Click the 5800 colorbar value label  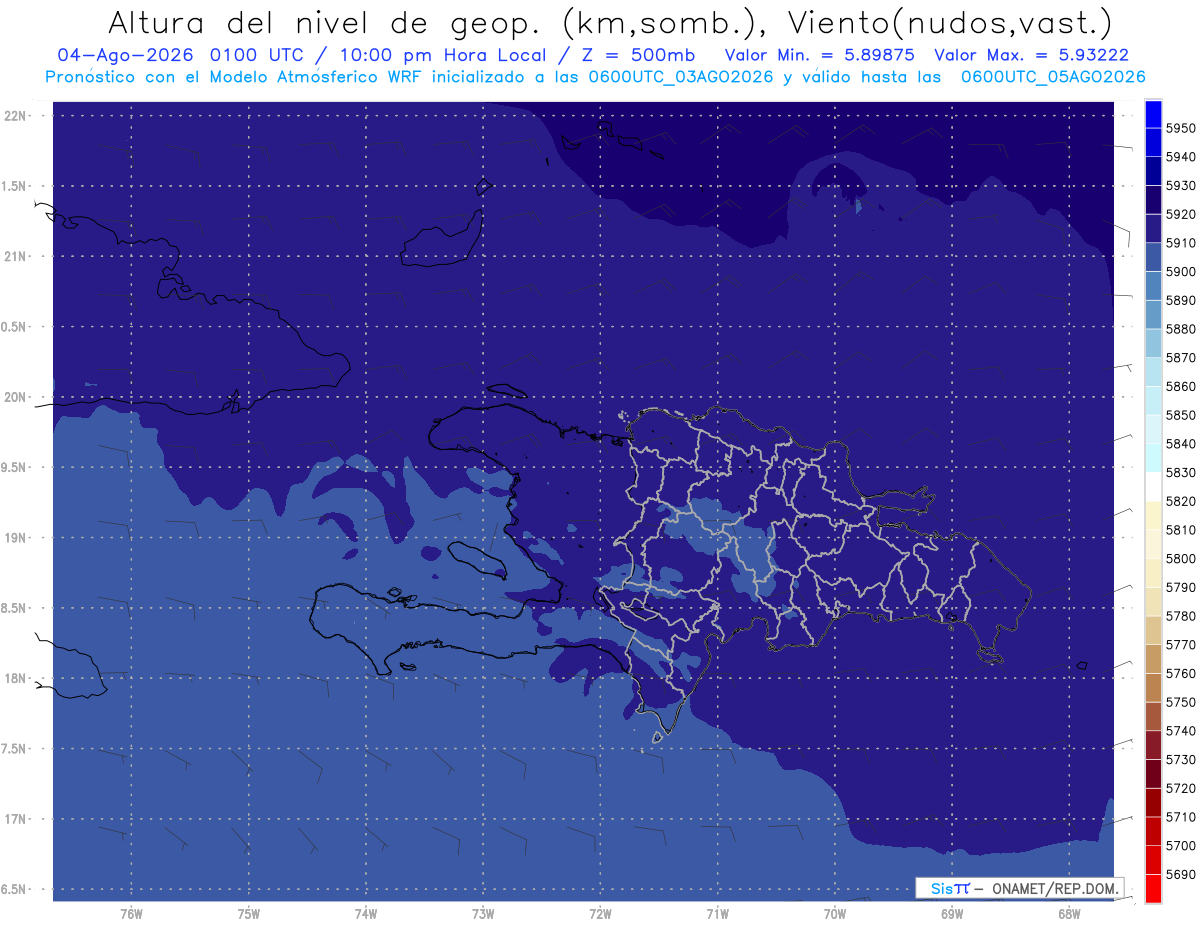(1180, 558)
